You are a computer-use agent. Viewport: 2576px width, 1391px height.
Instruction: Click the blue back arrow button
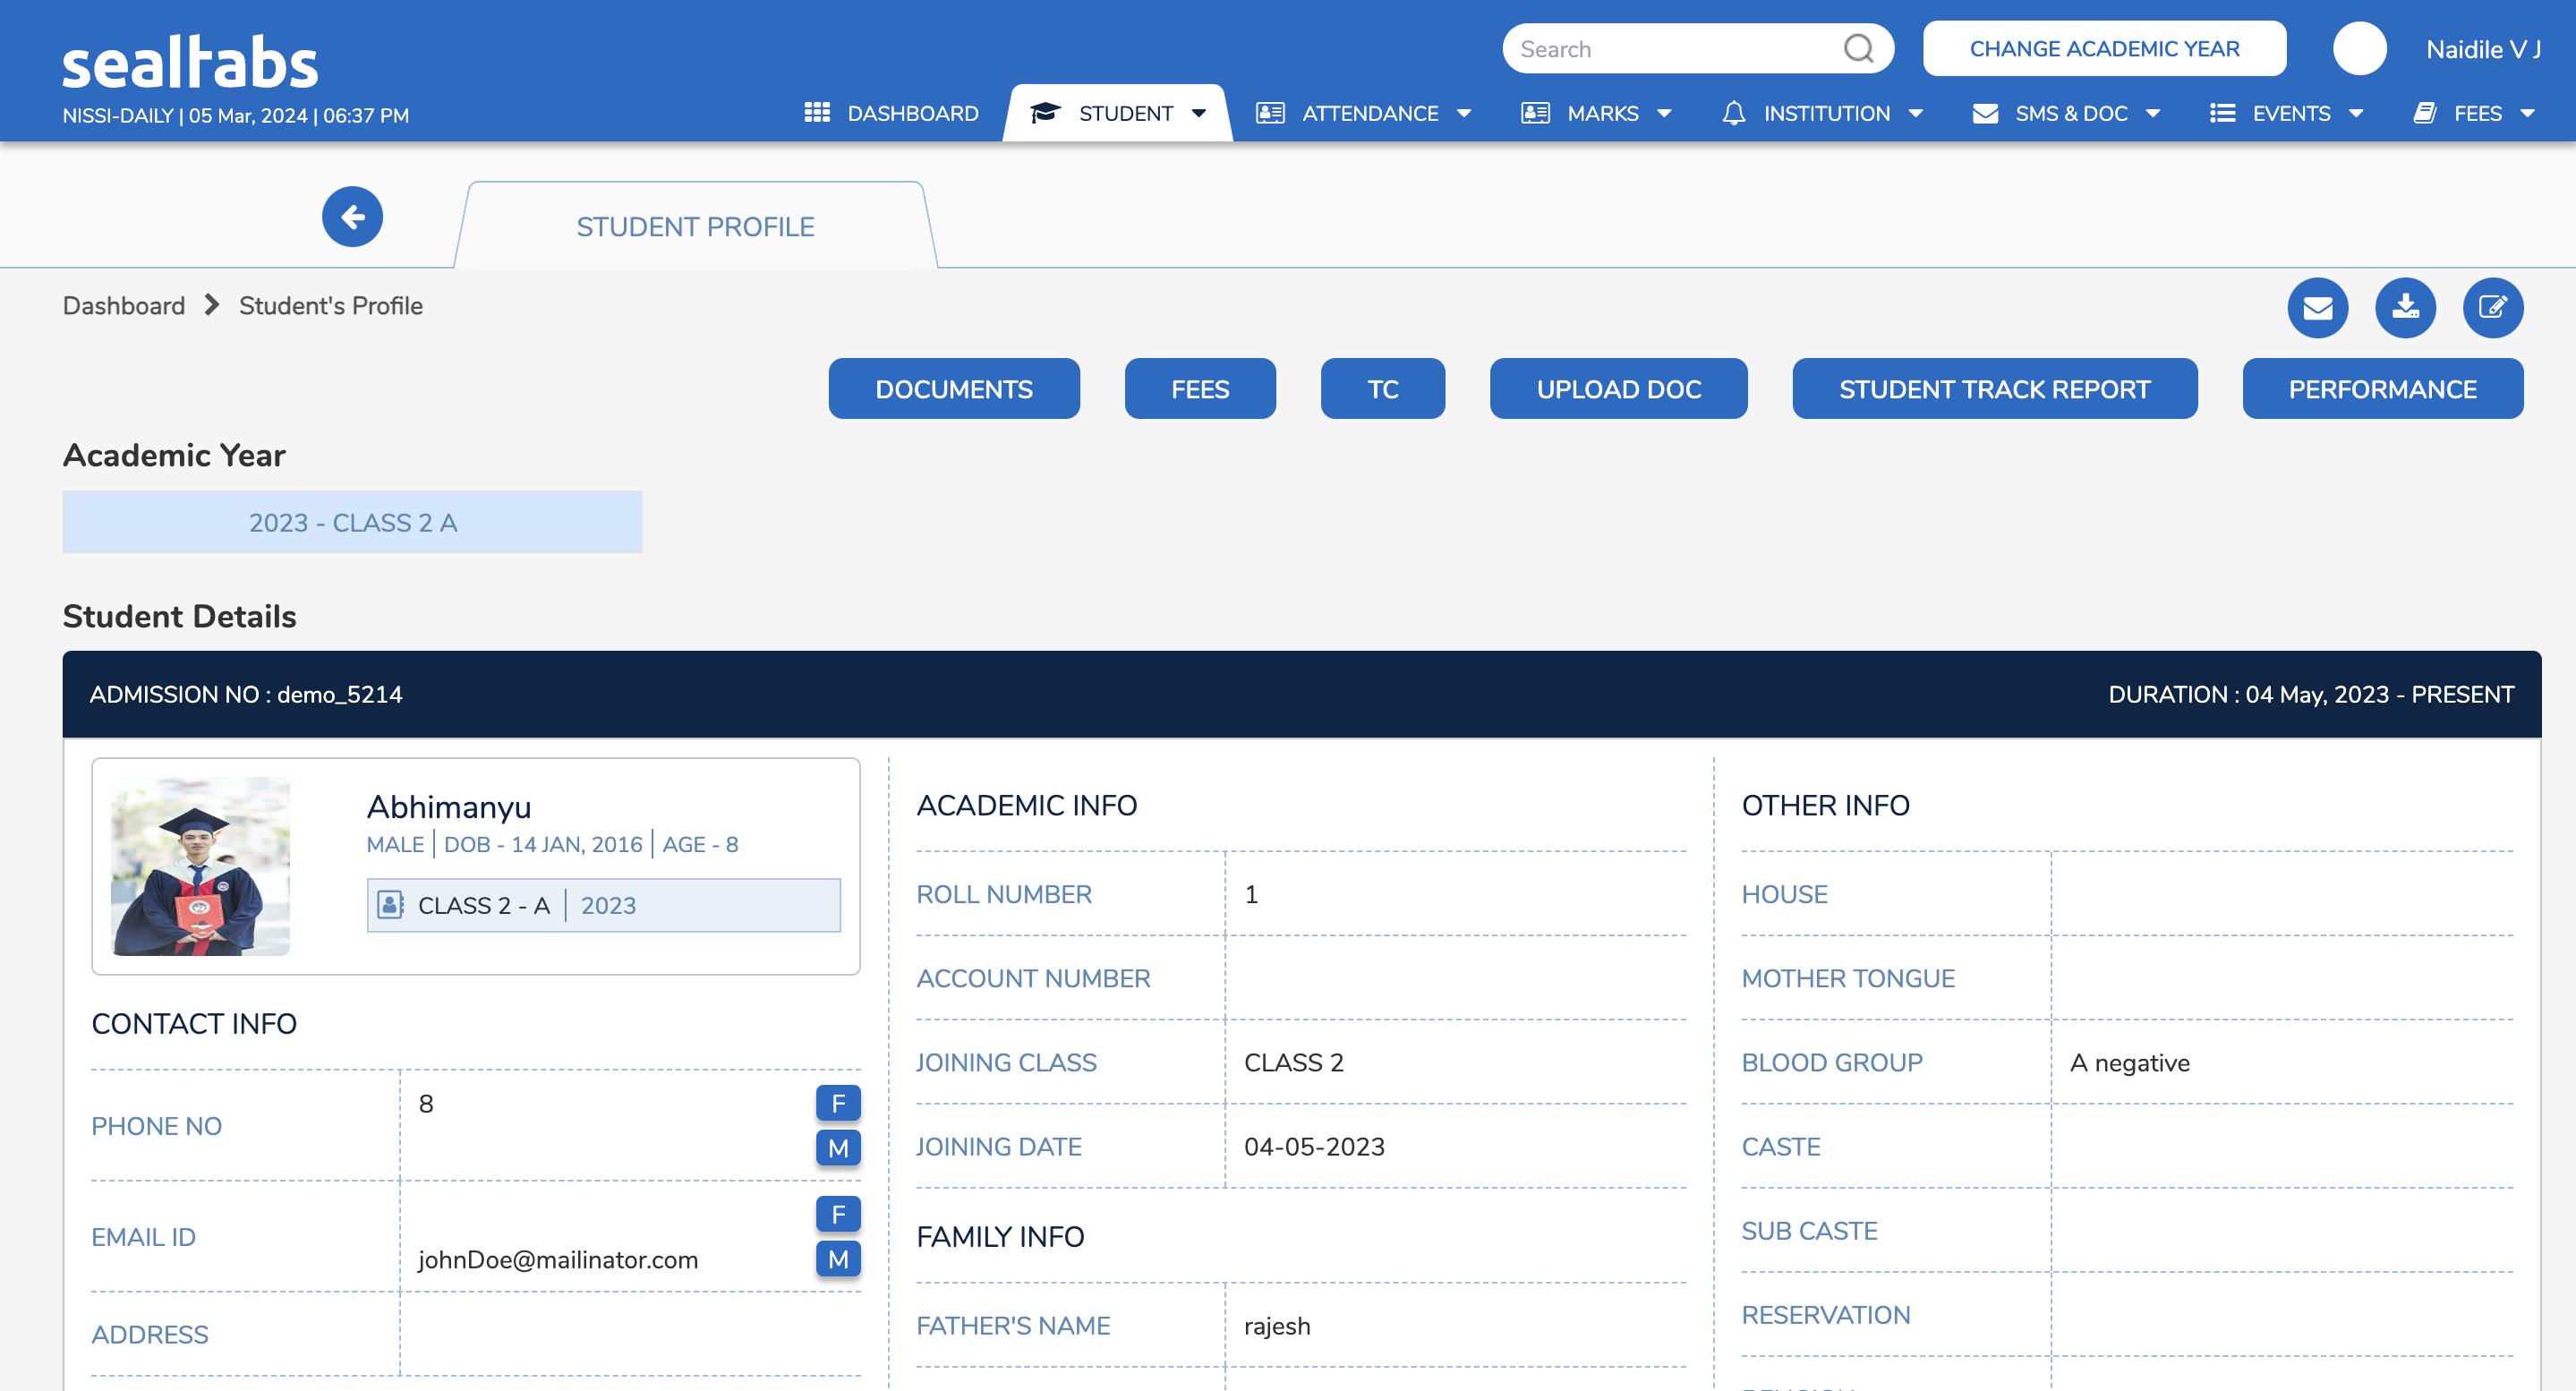pos(352,216)
